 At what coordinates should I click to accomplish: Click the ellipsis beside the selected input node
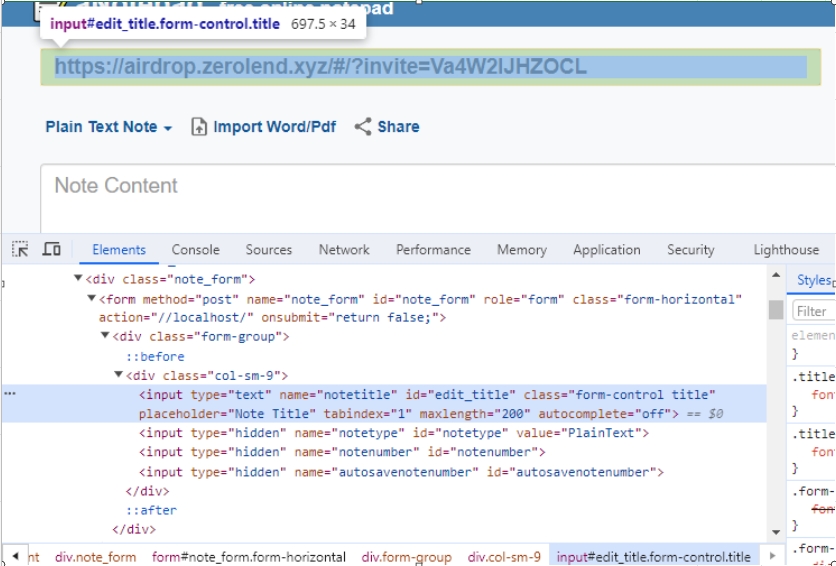point(10,394)
